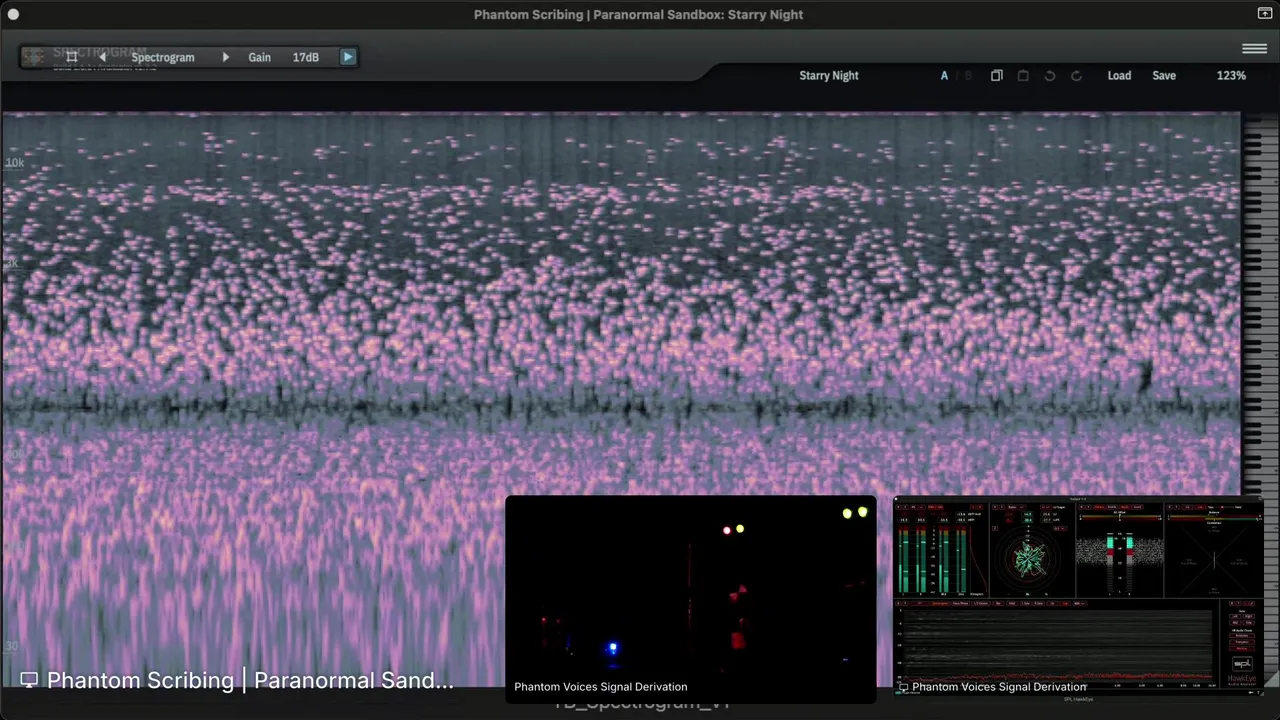
Task: Select preset slot A
Action: tap(944, 75)
